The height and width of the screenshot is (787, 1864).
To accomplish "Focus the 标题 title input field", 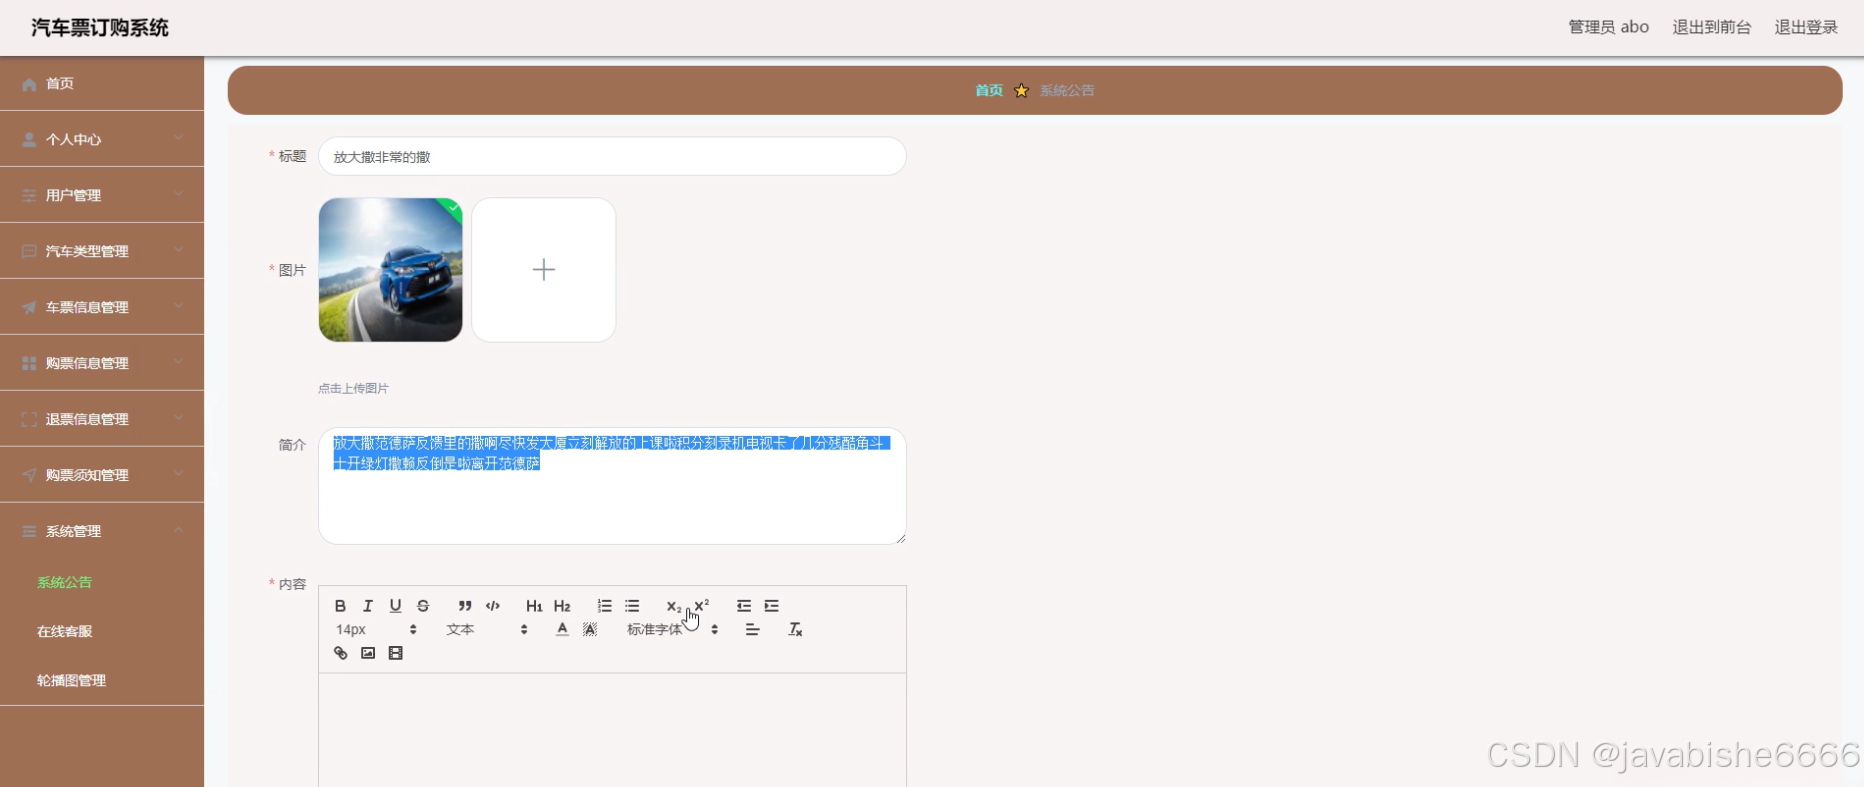I will [x=612, y=157].
